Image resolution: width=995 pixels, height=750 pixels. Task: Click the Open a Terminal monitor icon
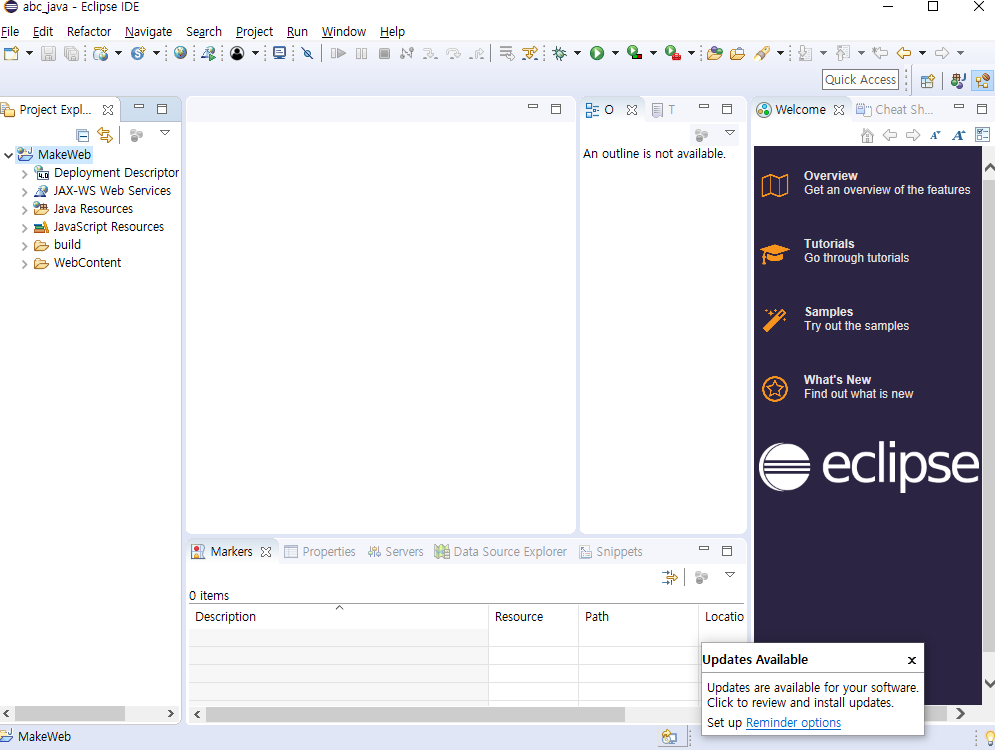279,53
